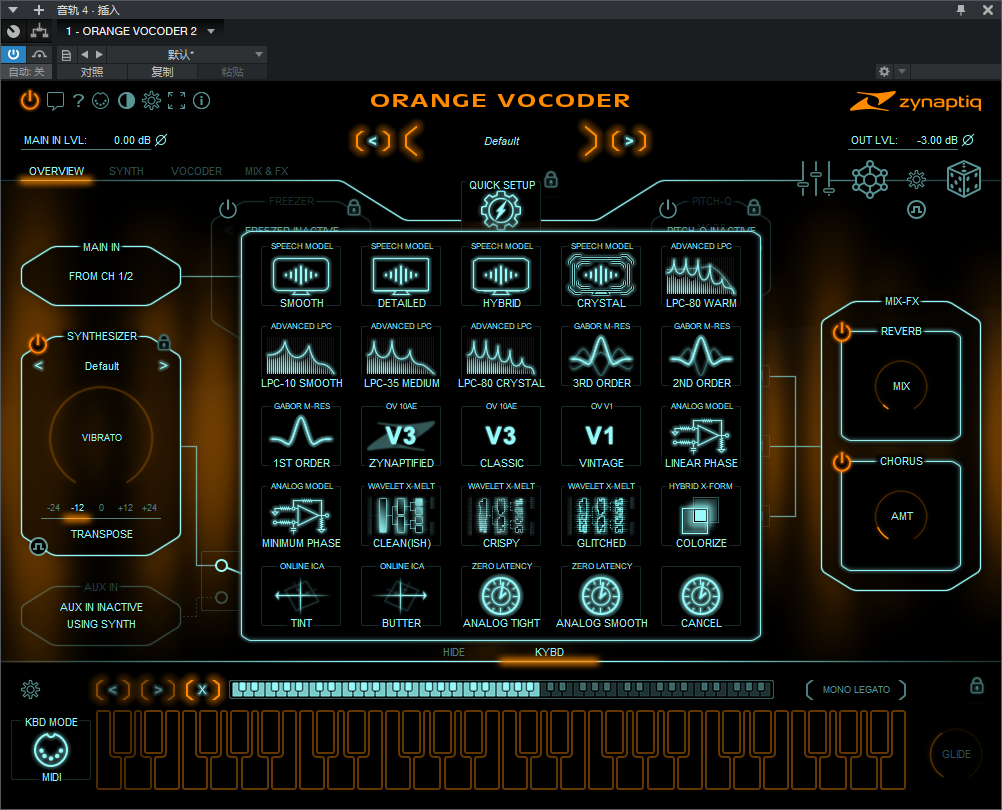The width and height of the screenshot is (1002, 810).
Task: Choose Gabor 1ST ORDER preset
Action: 301,436
